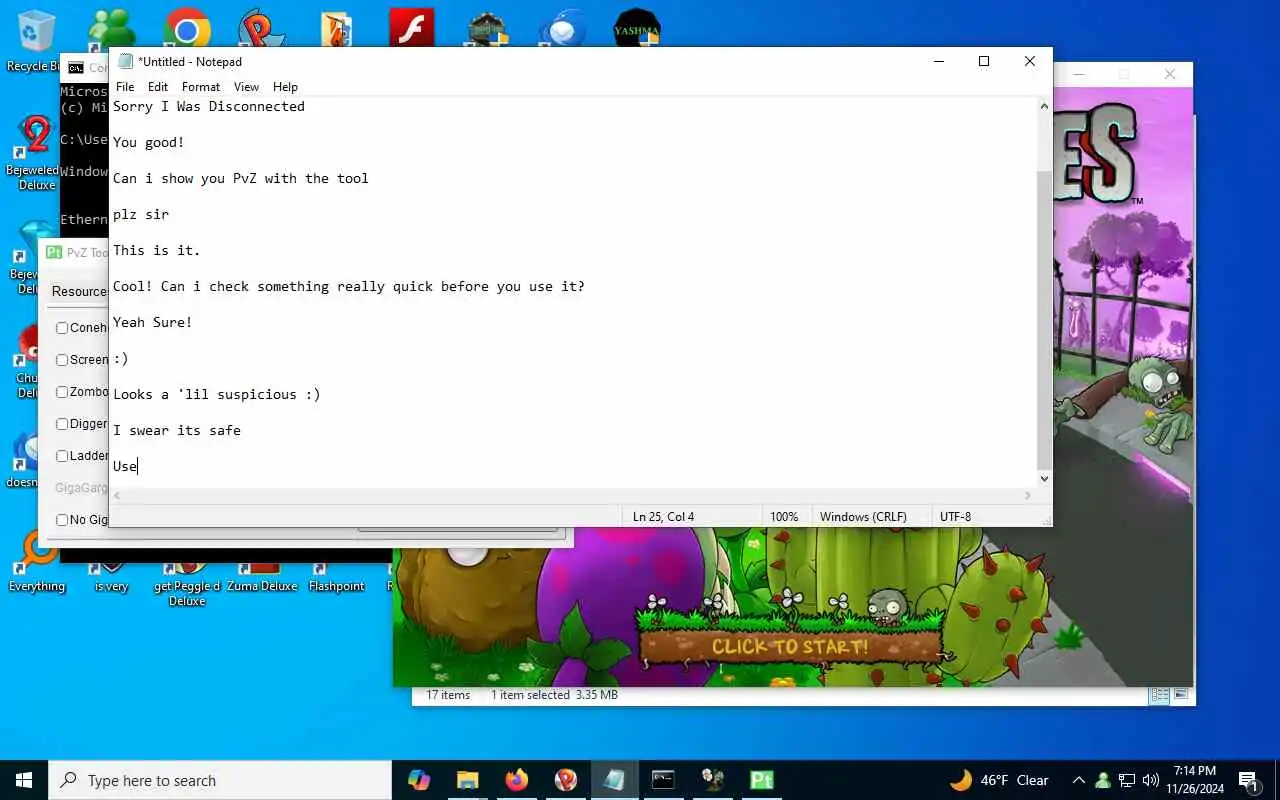Image resolution: width=1280 pixels, height=800 pixels.
Task: Show hidden system tray icons
Action: [1079, 780]
